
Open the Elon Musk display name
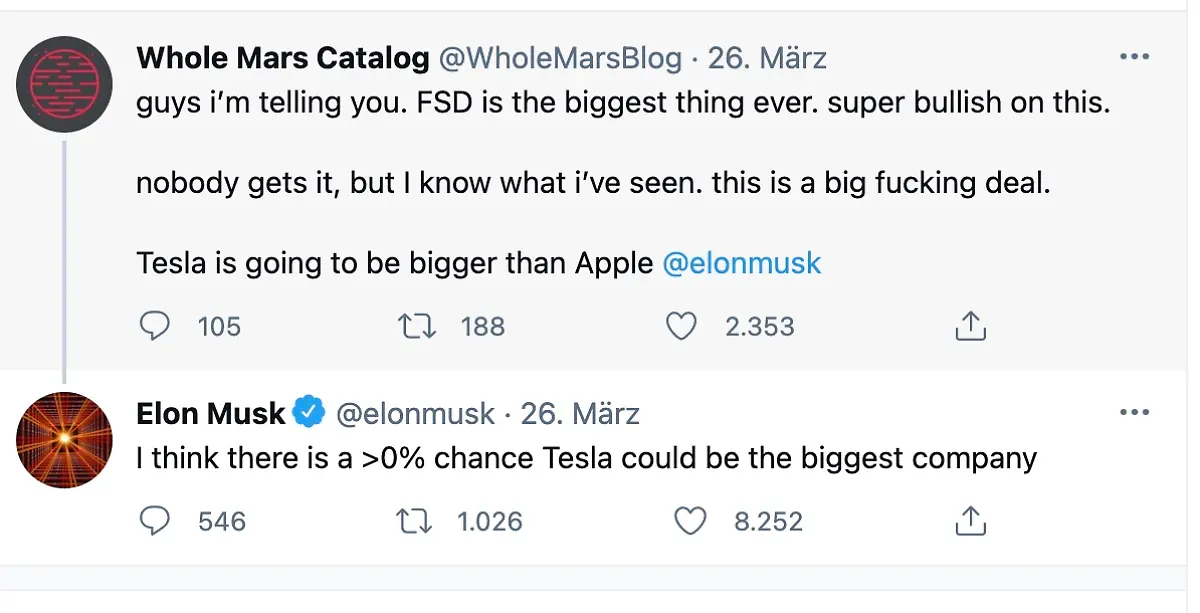[211, 413]
